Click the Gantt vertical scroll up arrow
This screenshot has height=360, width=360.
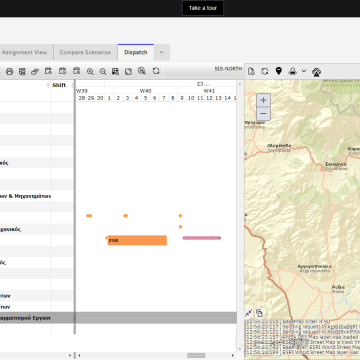coord(239,84)
